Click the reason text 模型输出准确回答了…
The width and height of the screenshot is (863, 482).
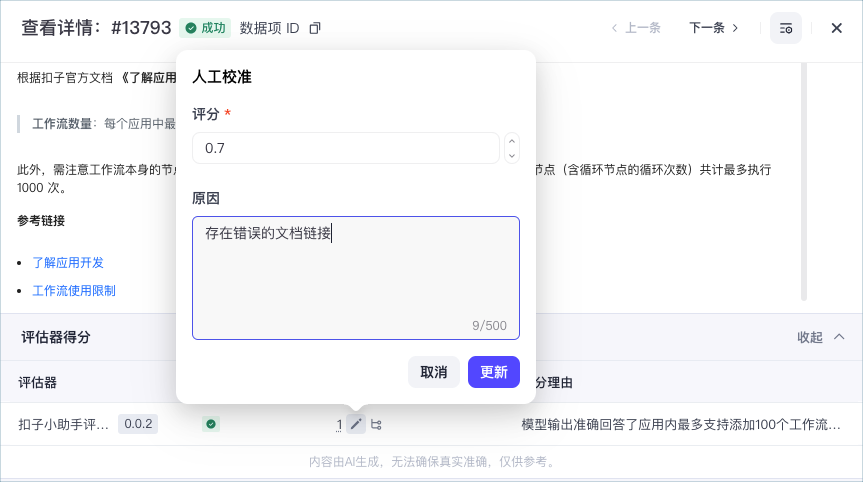681,424
